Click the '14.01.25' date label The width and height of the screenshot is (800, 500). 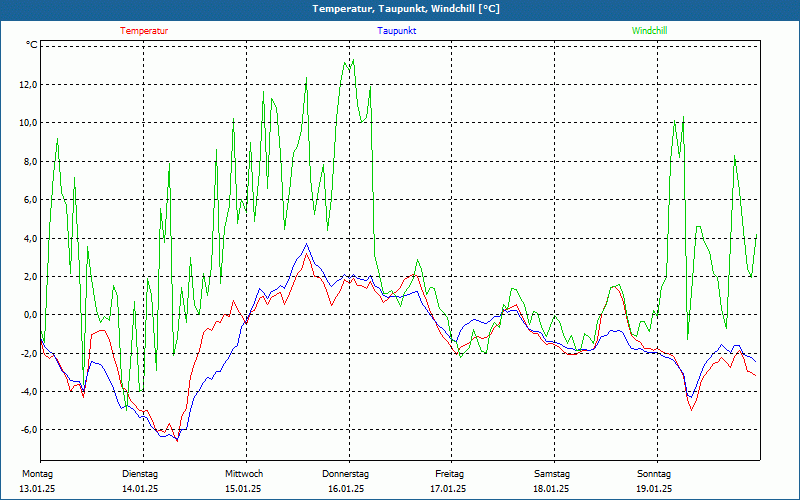(140, 489)
